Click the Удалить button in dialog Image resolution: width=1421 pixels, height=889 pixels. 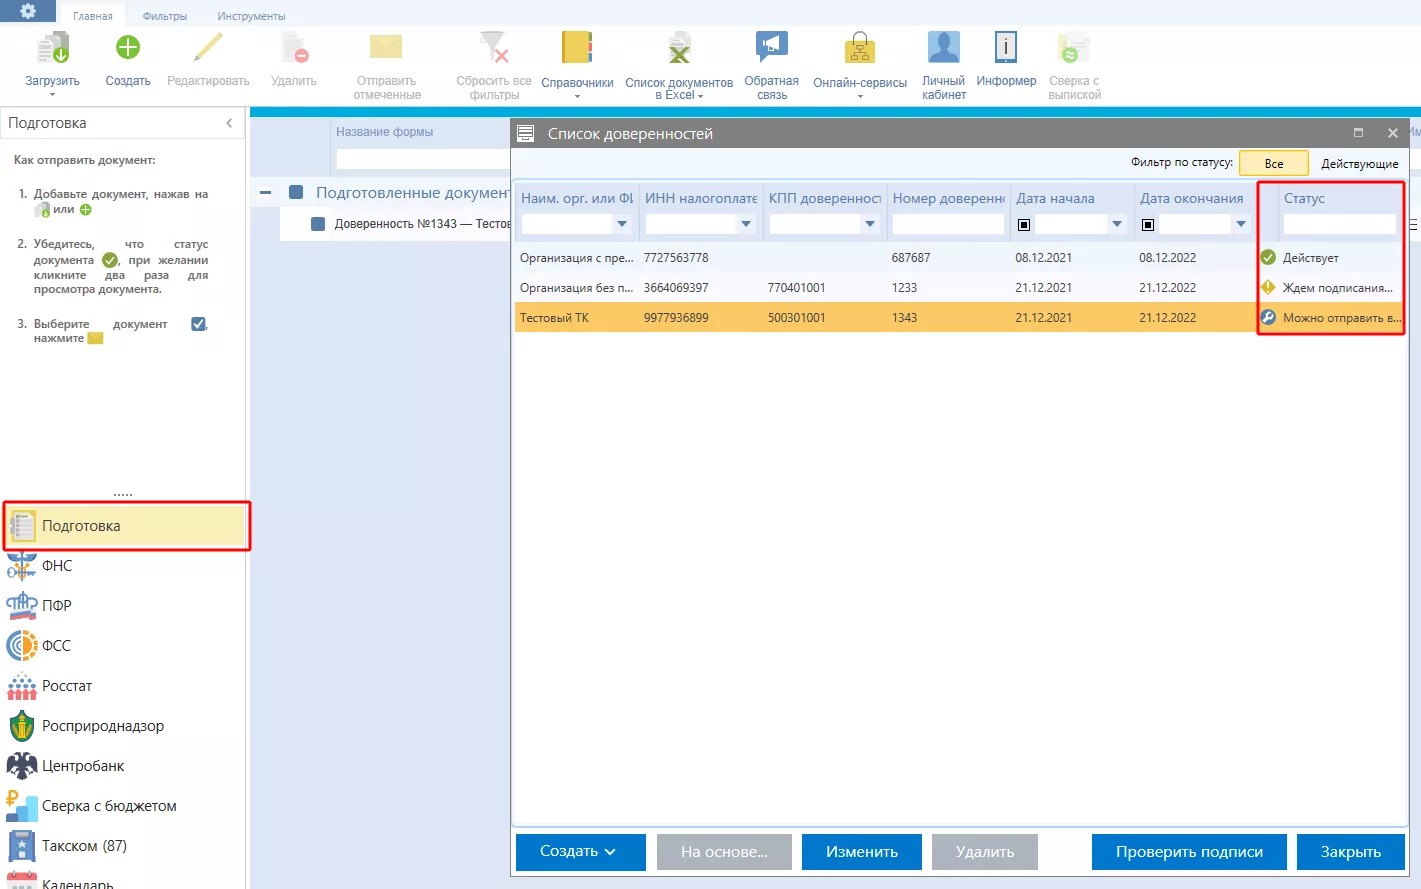[x=985, y=852]
